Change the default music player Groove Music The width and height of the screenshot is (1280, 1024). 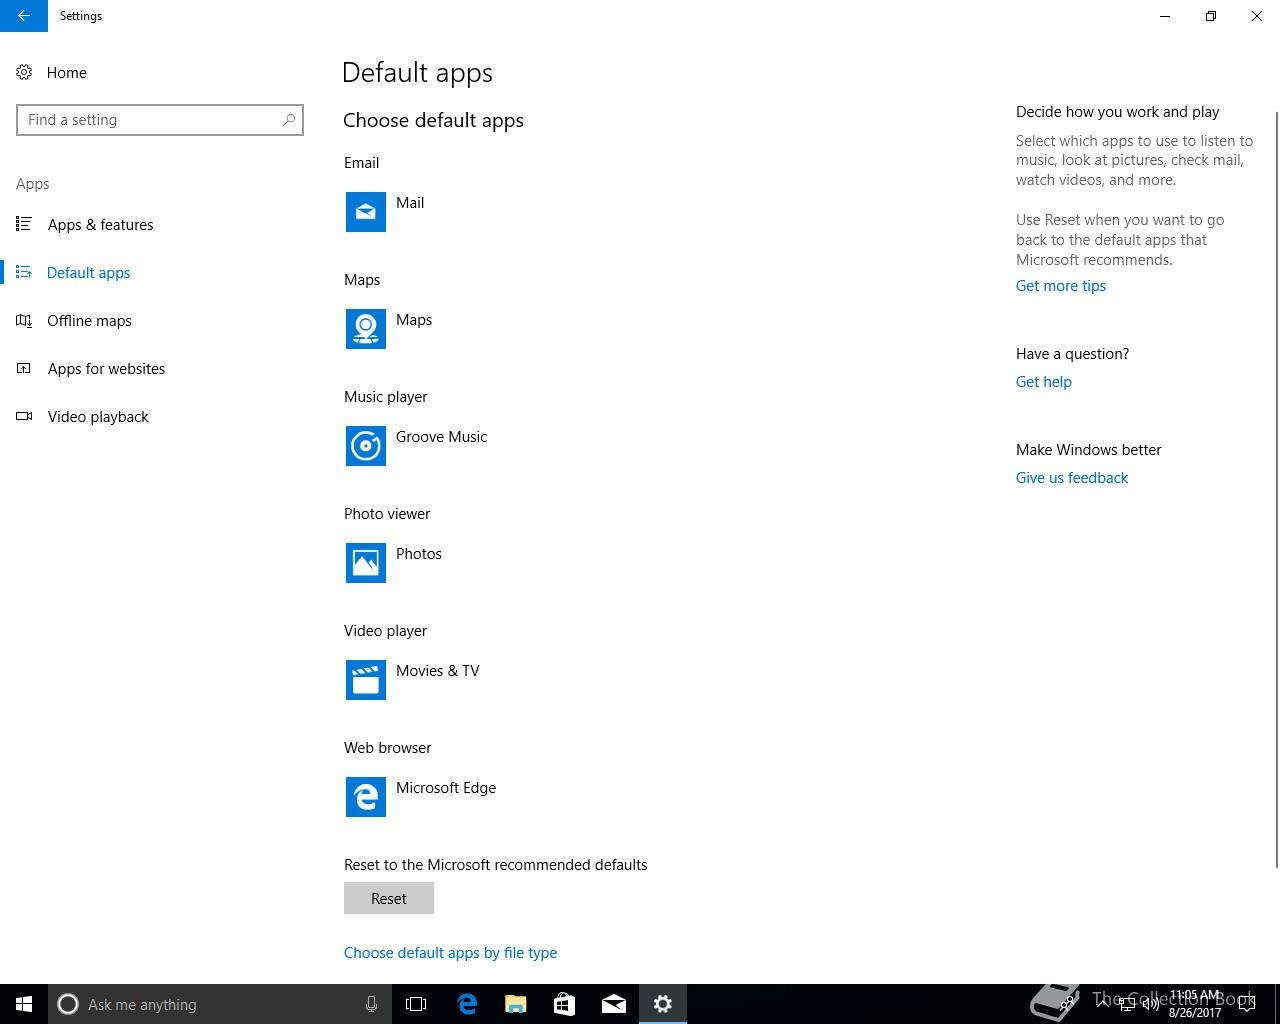click(x=441, y=437)
